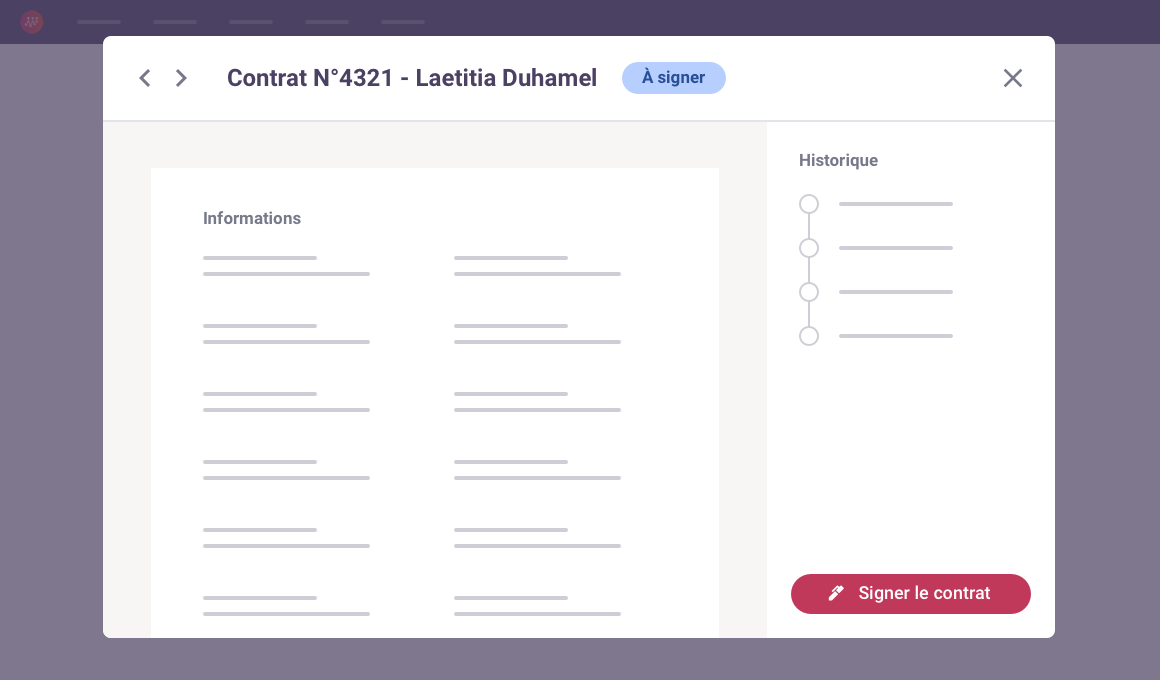
Task: Click the app logo in the top bar
Action: pyautogui.click(x=32, y=21)
